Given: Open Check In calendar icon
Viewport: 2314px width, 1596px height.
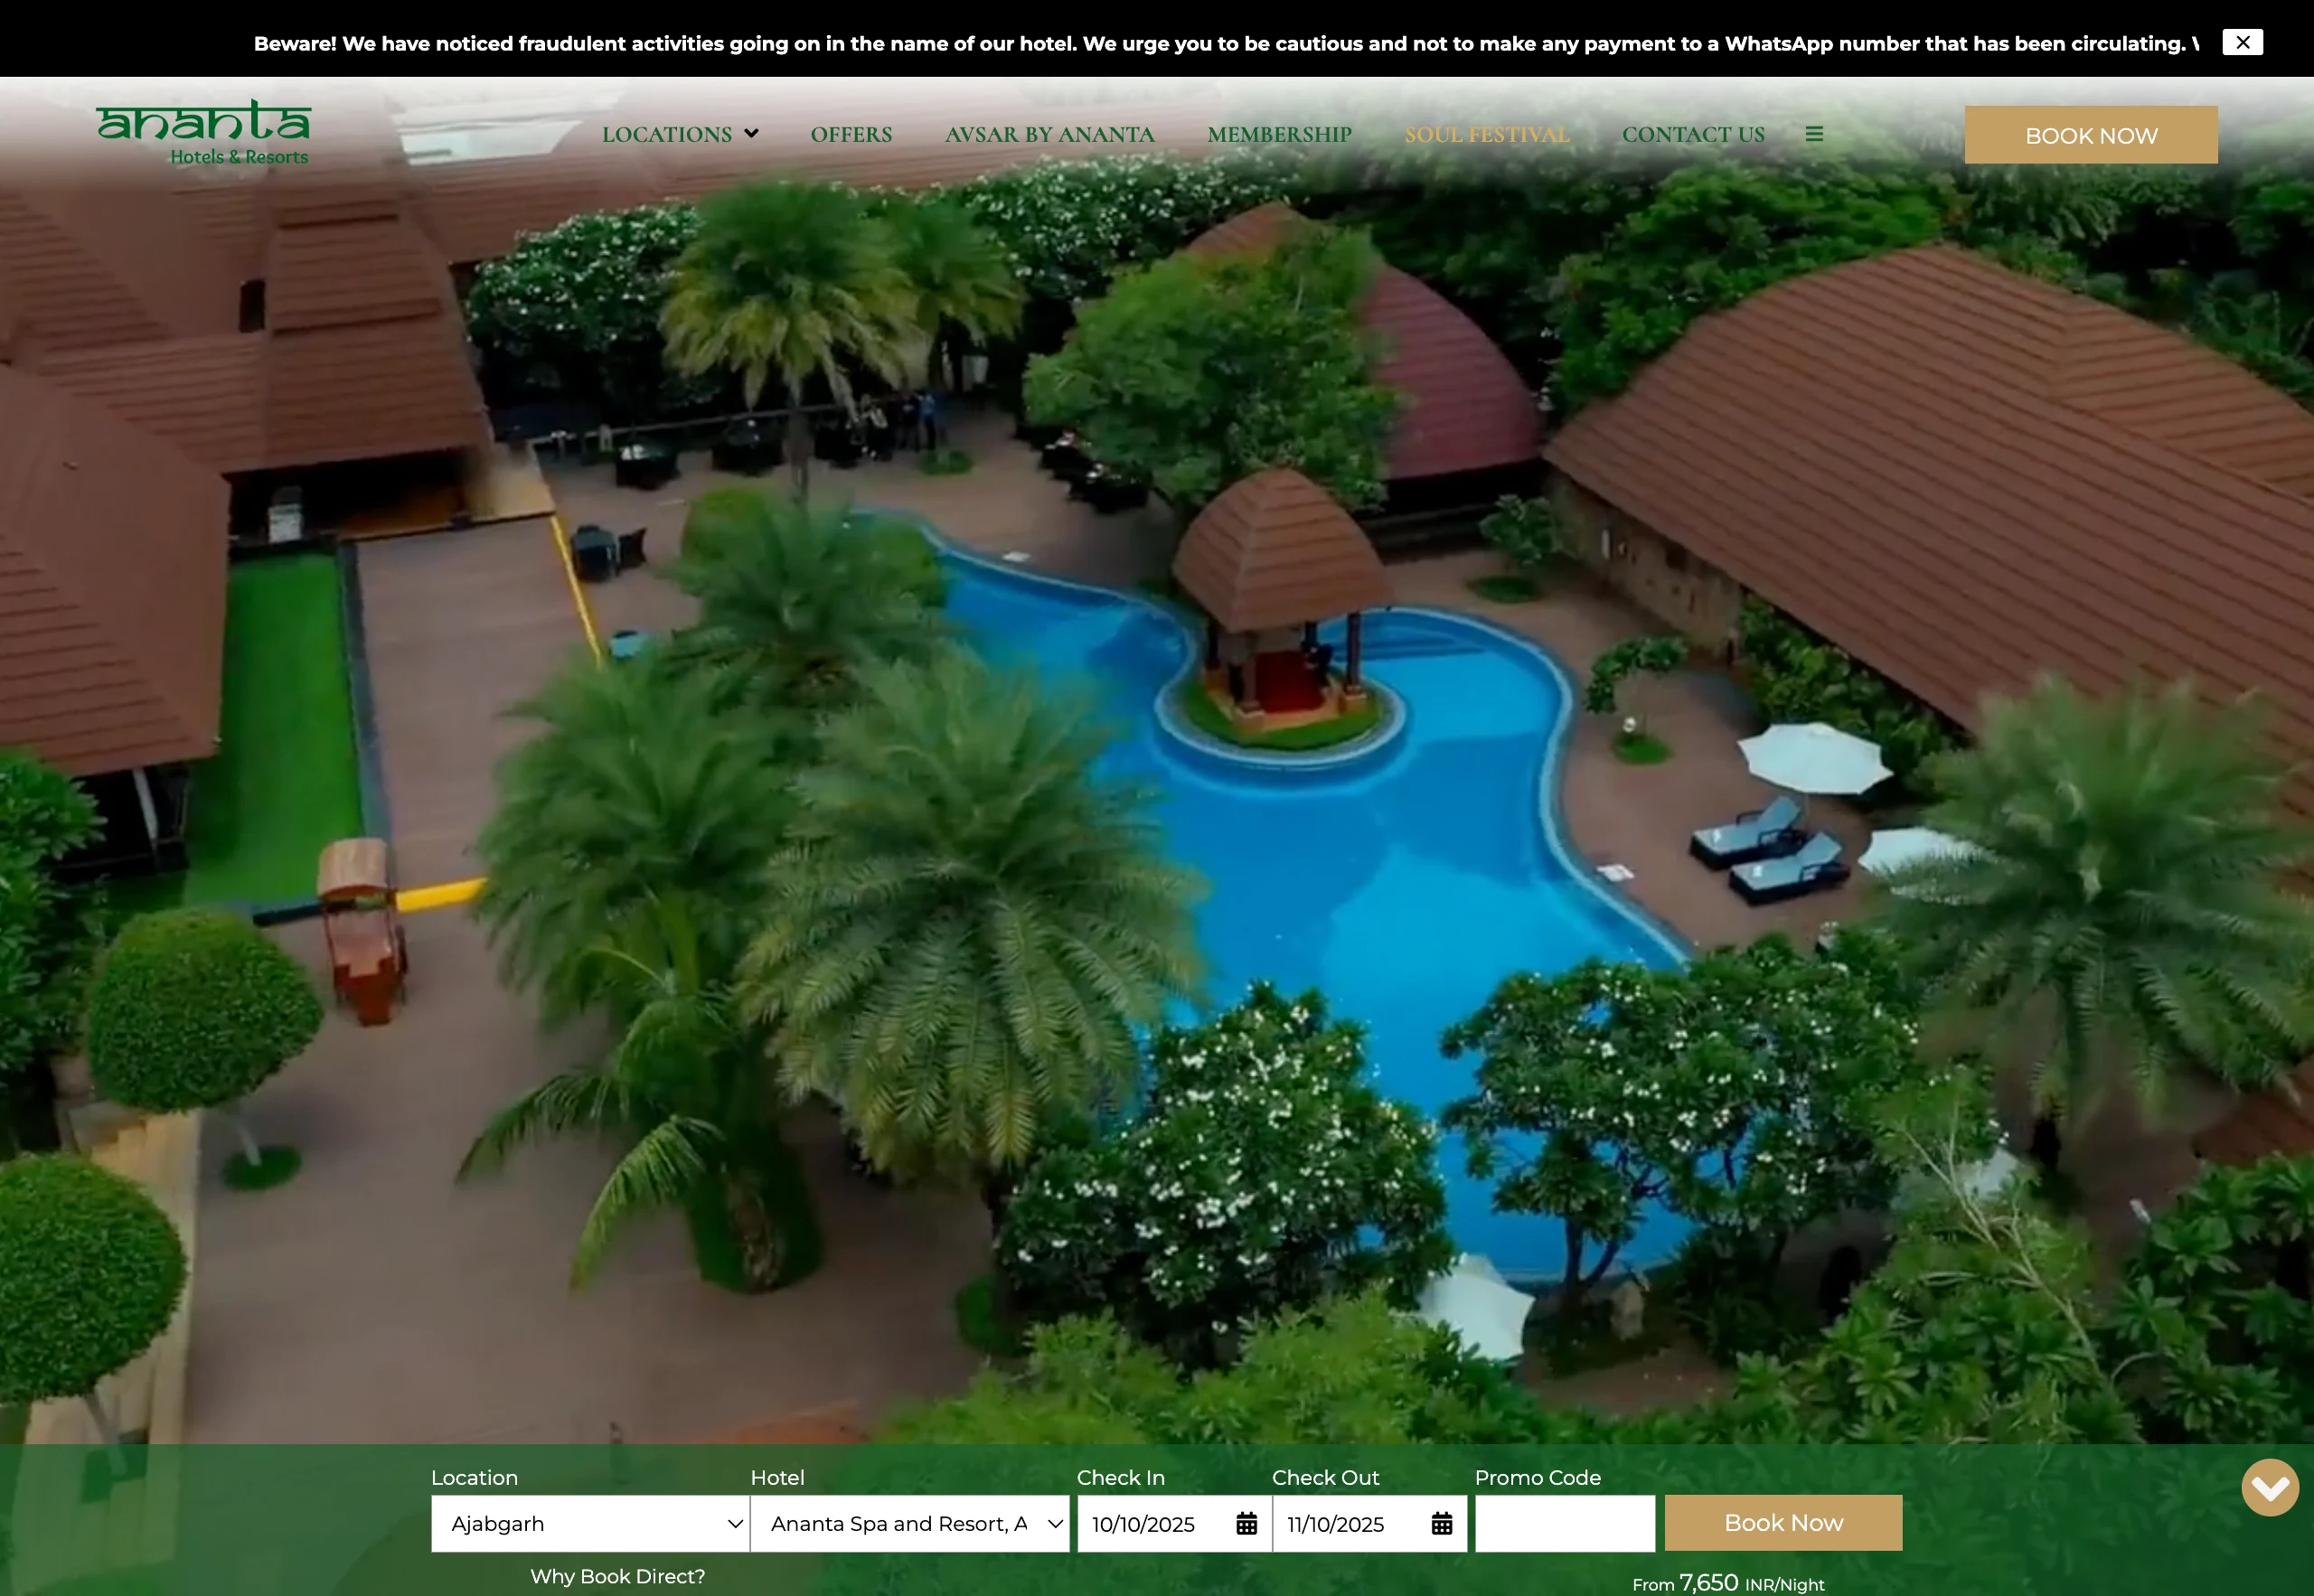Looking at the screenshot, I should coord(1246,1523).
